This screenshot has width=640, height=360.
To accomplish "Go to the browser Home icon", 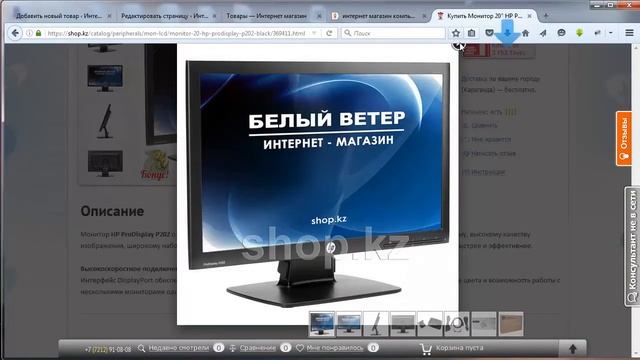I will (x=525, y=33).
